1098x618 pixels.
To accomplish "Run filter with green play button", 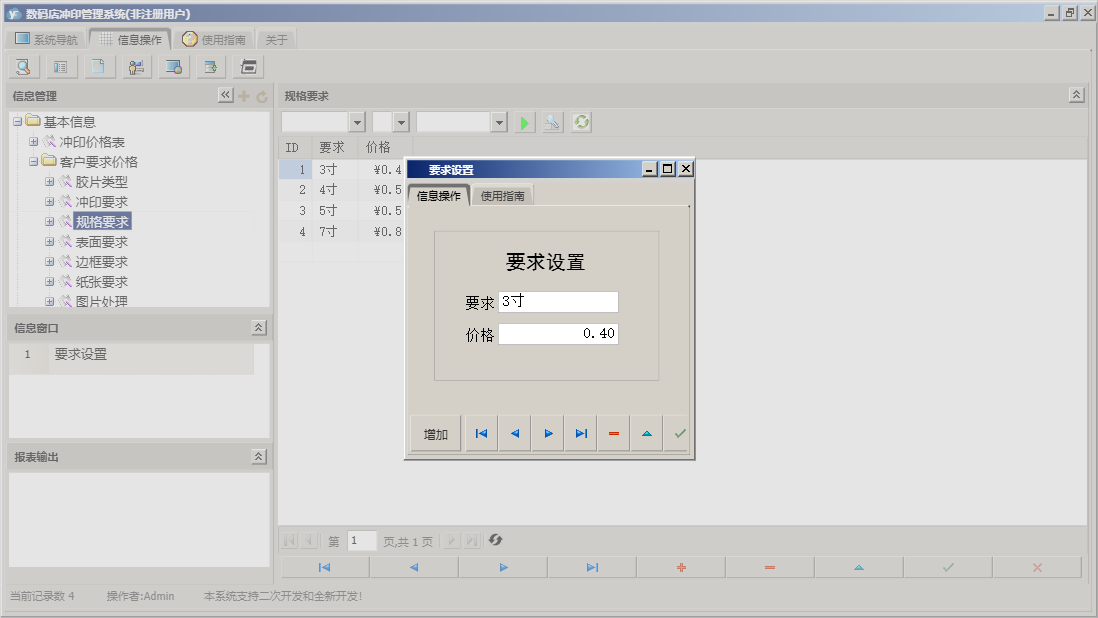I will [525, 122].
